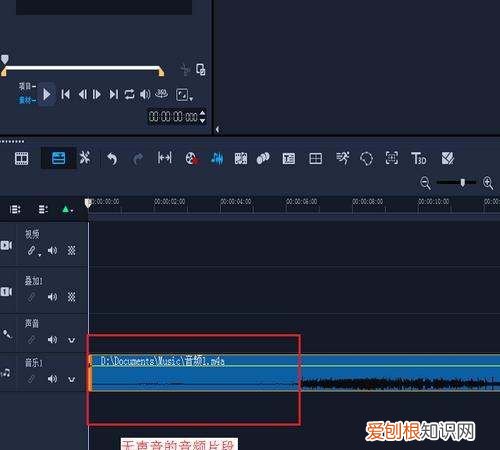Mute the video track audio
Image resolution: width=500 pixels, height=450 pixels.
[52, 250]
